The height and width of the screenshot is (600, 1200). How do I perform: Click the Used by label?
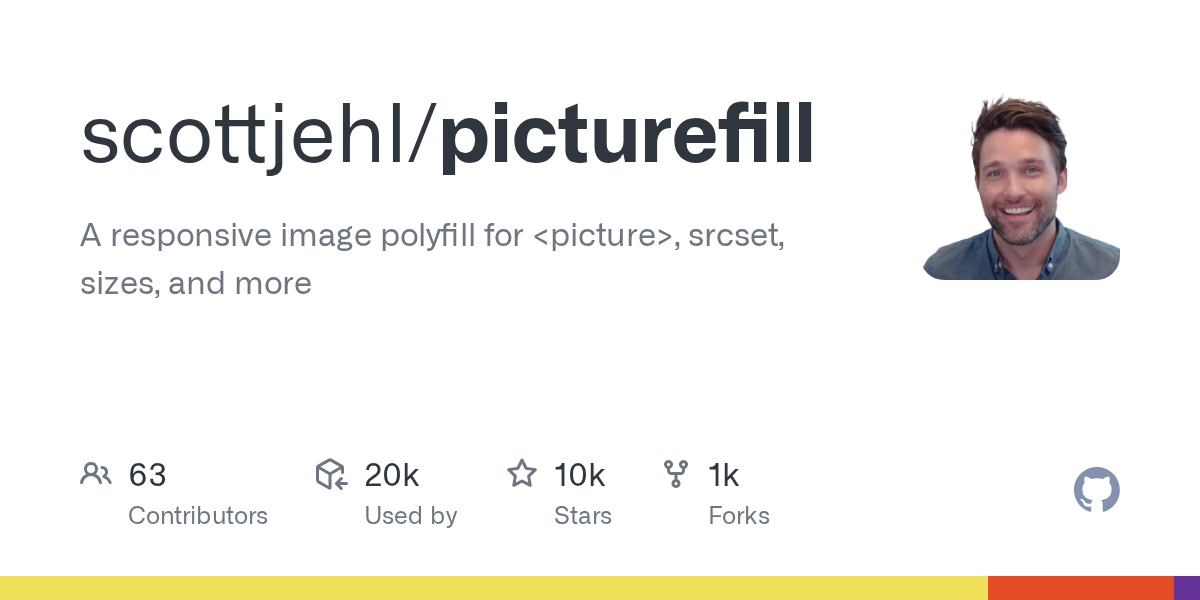pyautogui.click(x=411, y=516)
